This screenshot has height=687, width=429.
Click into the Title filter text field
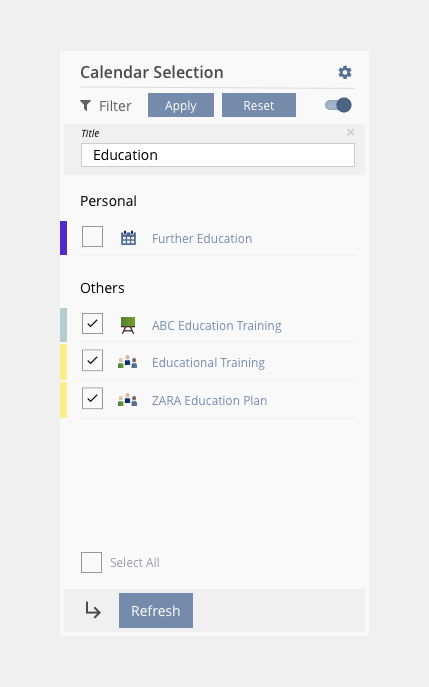click(218, 155)
